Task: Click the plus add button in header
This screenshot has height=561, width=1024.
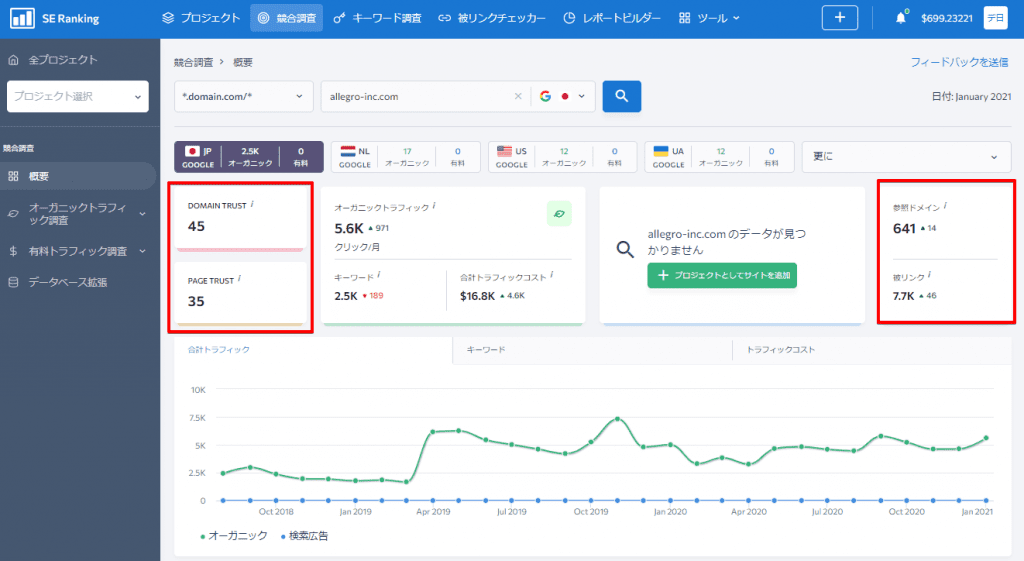Action: click(x=840, y=18)
